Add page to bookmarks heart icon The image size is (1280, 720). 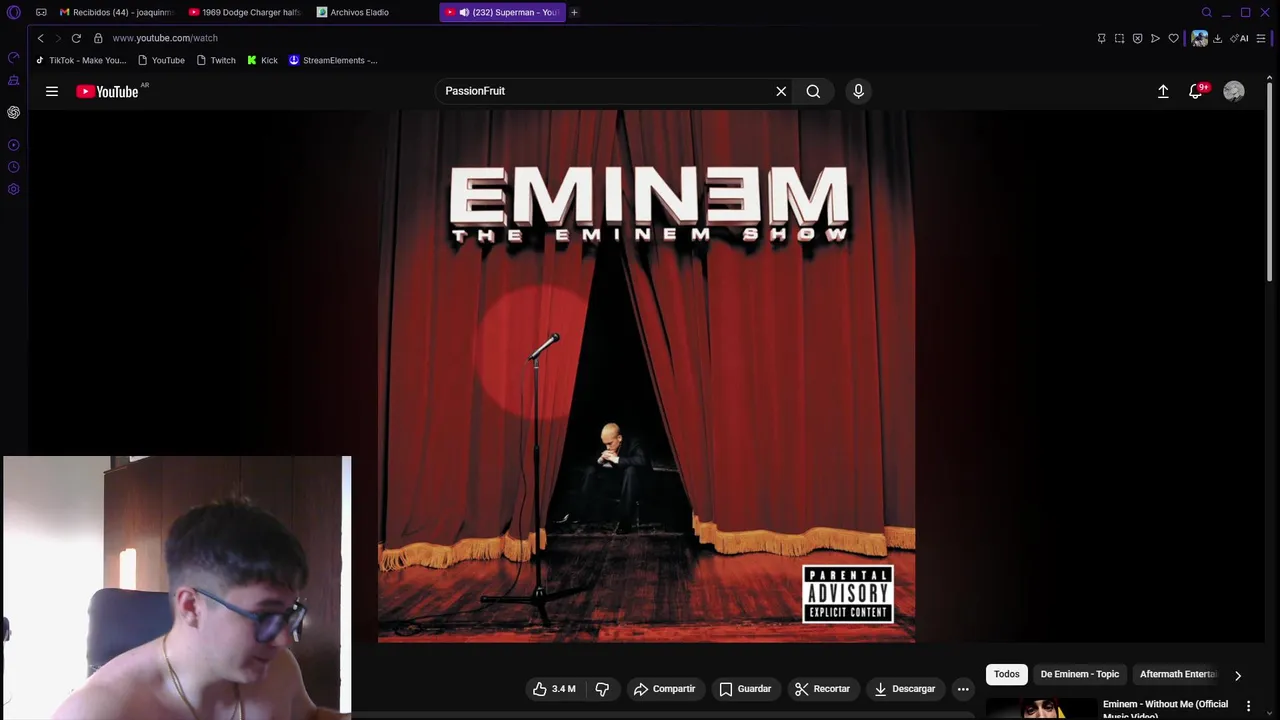click(1173, 38)
